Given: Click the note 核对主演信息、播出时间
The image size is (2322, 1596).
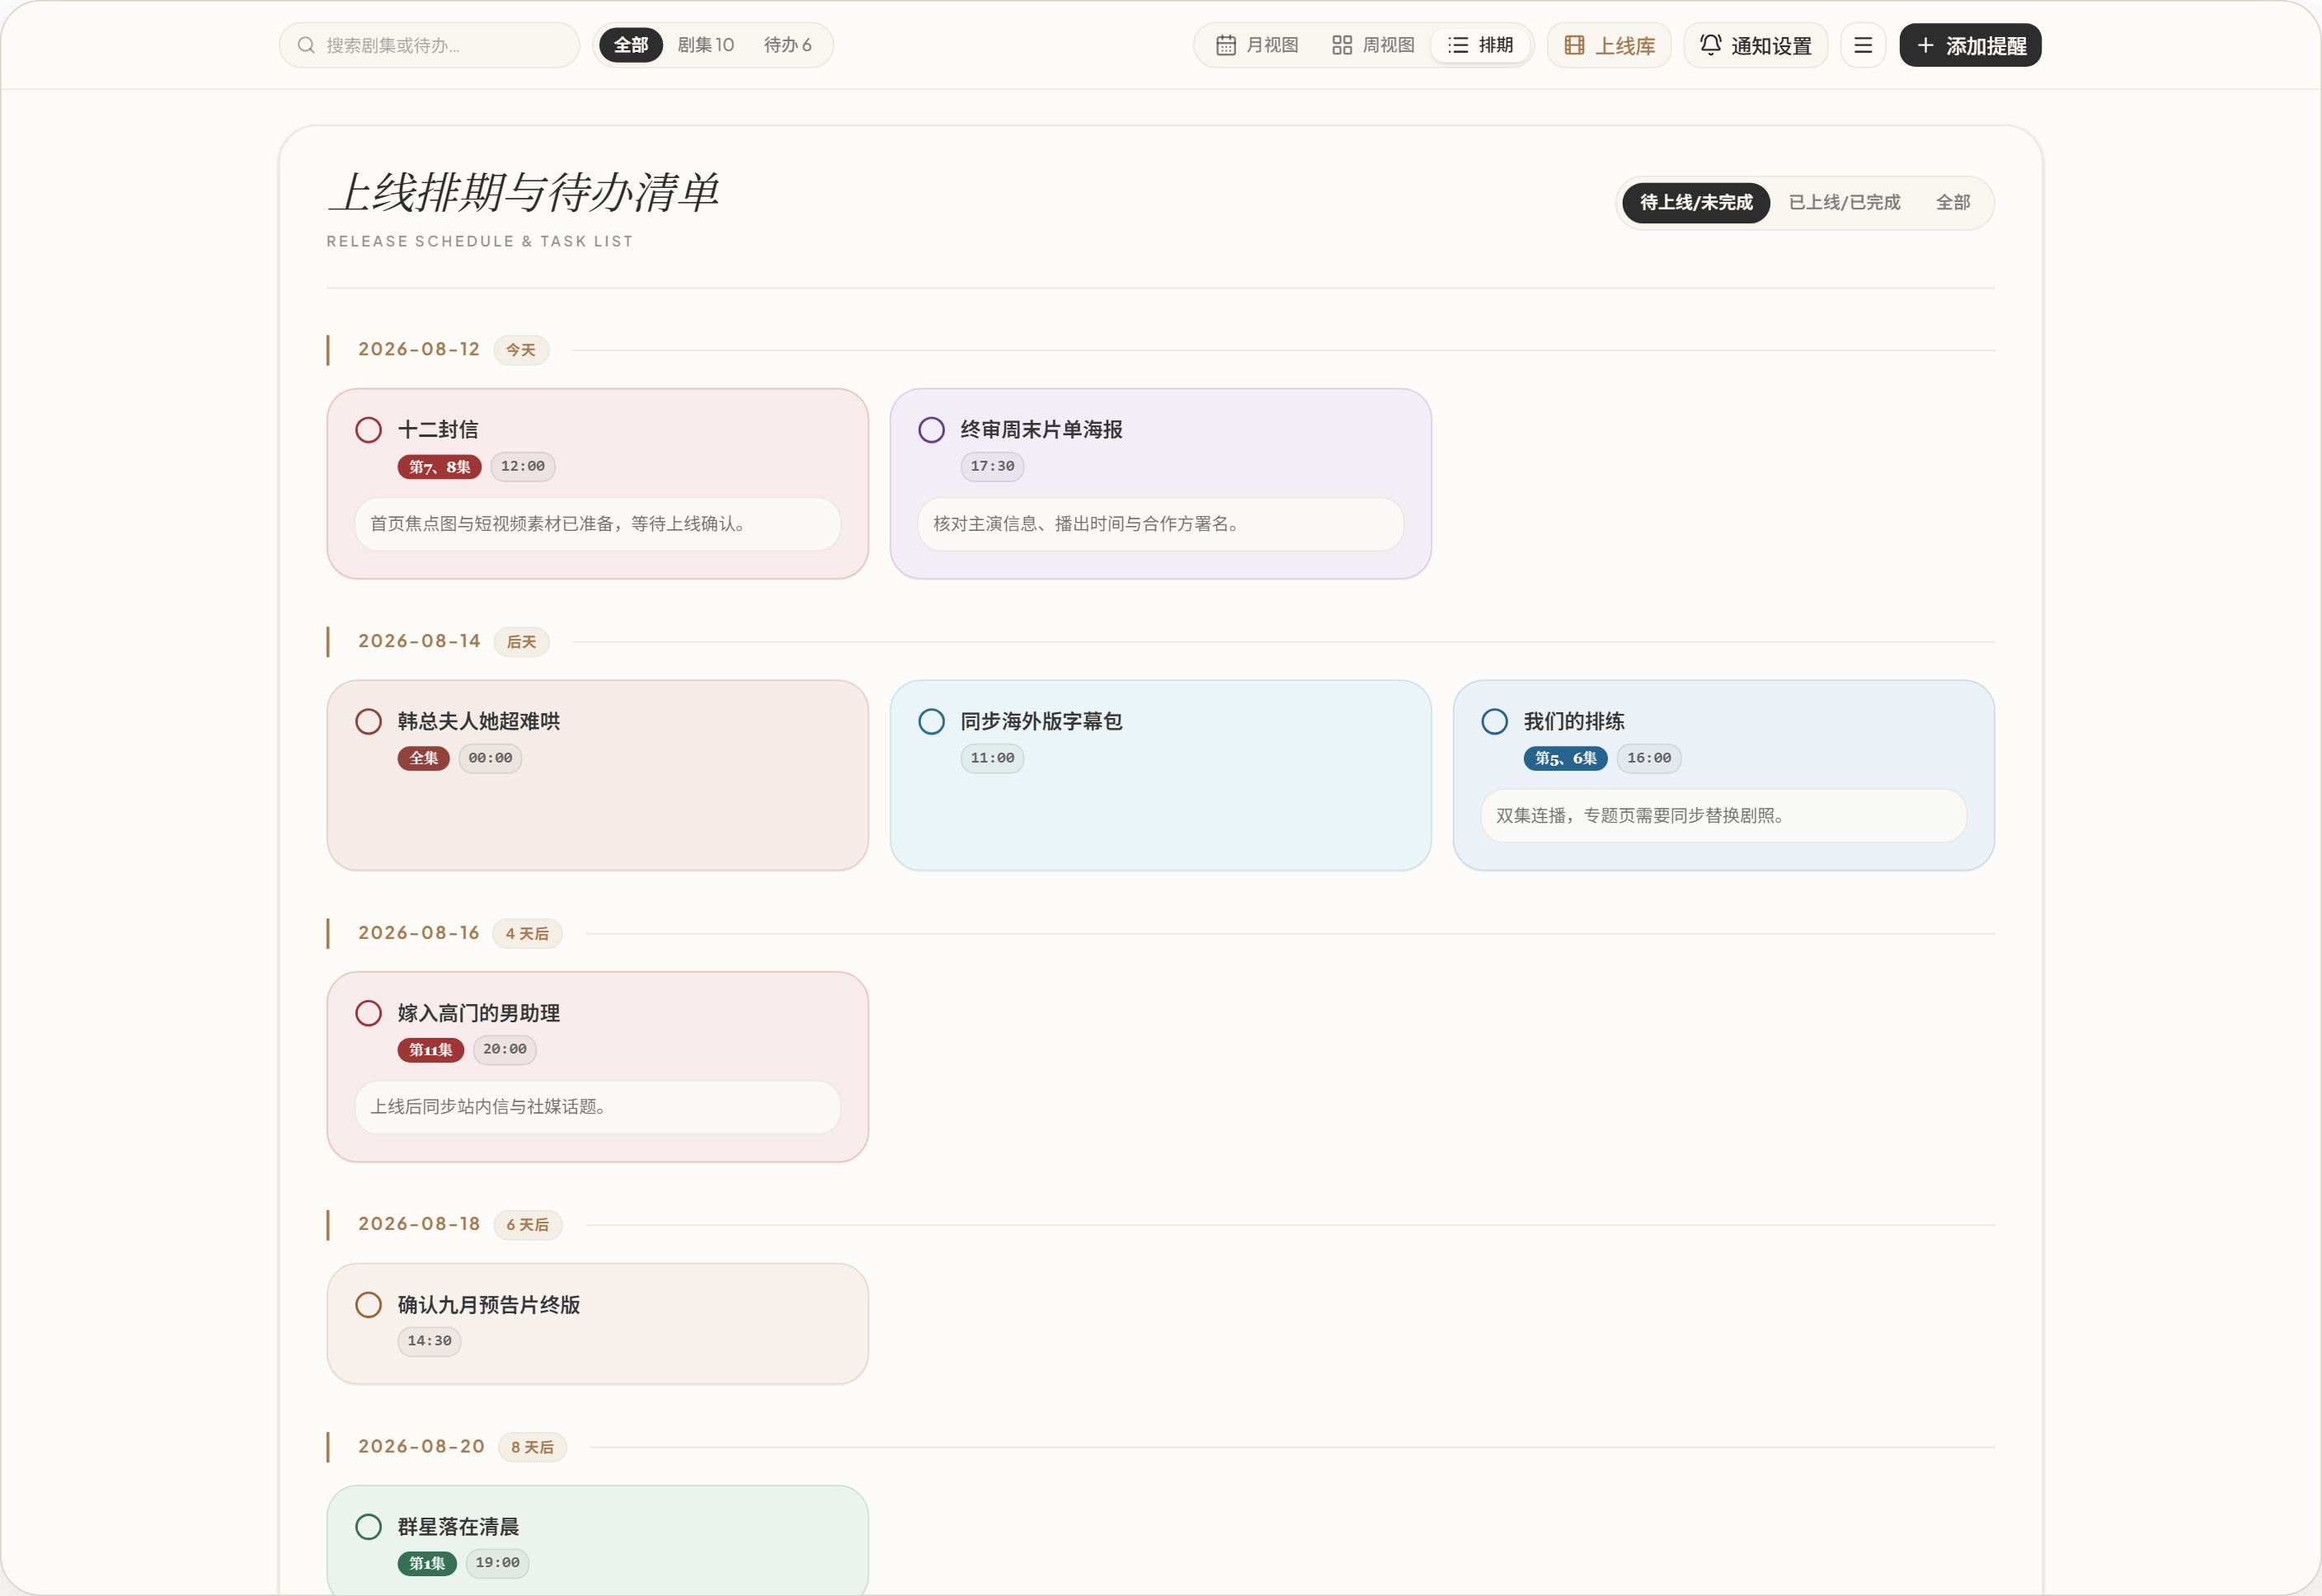Looking at the screenshot, I should click(1160, 524).
